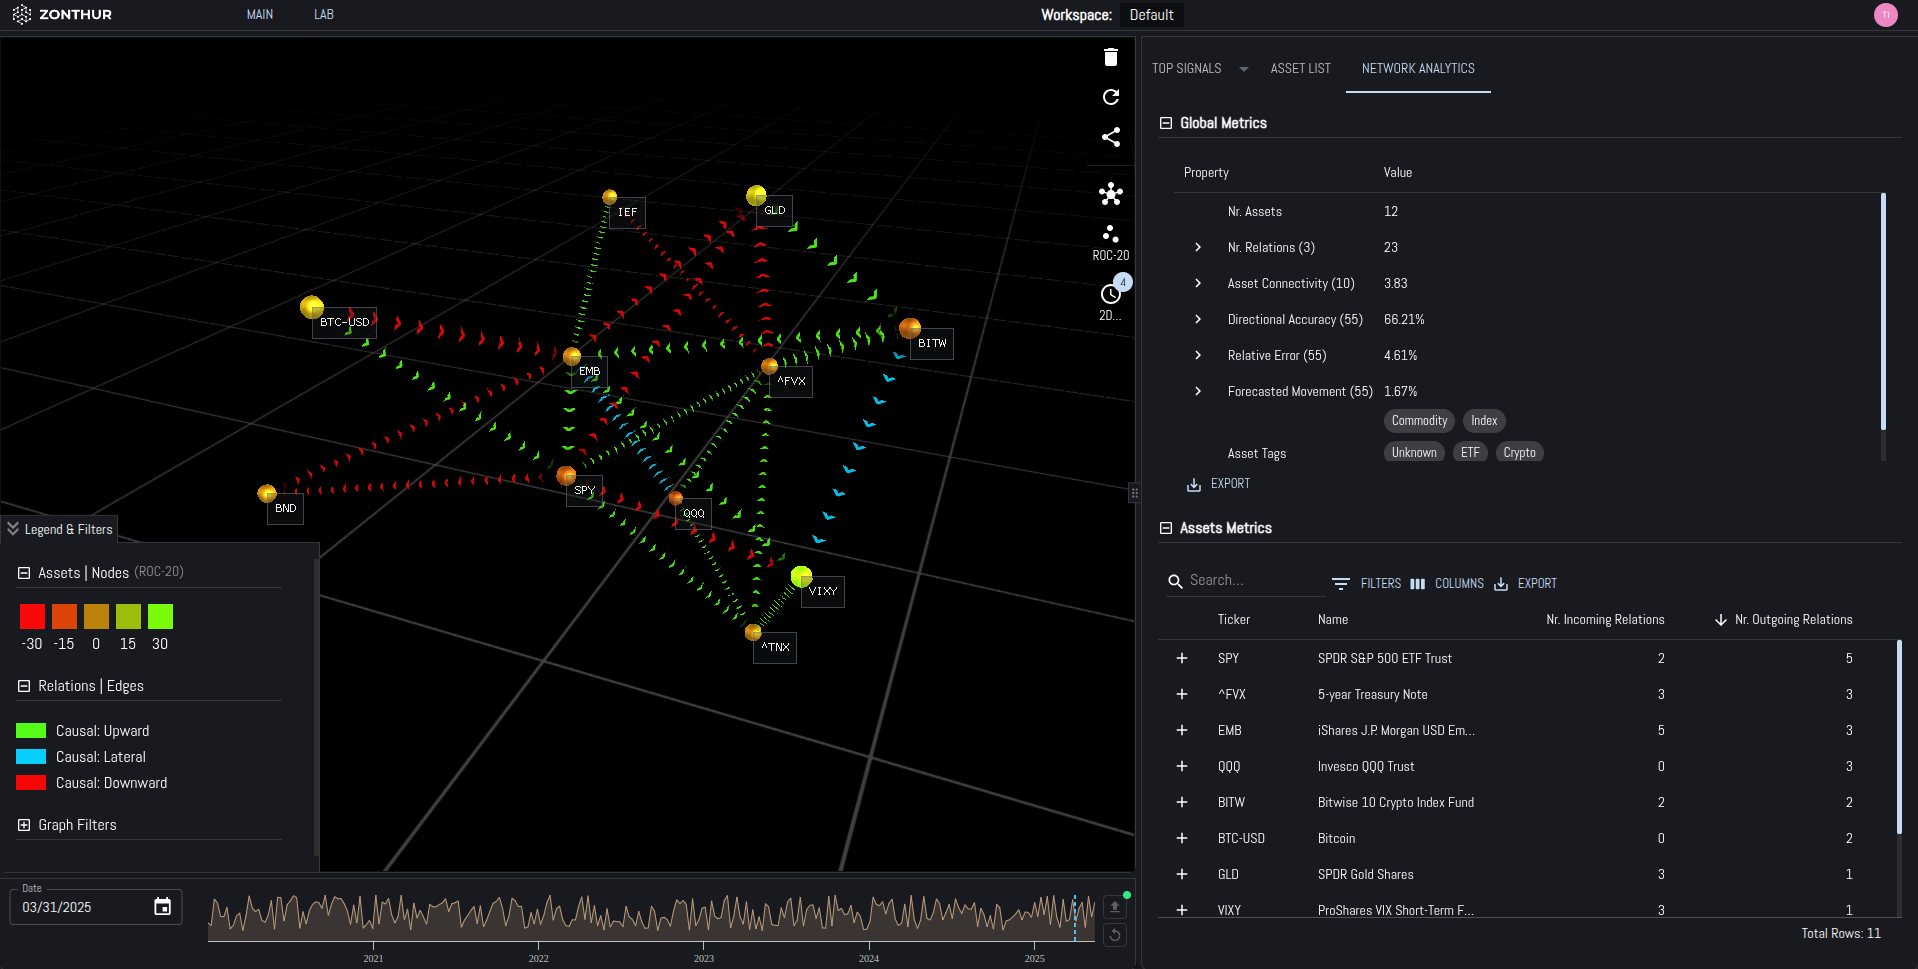
Task: Click the Columns button
Action: [x=1447, y=583]
